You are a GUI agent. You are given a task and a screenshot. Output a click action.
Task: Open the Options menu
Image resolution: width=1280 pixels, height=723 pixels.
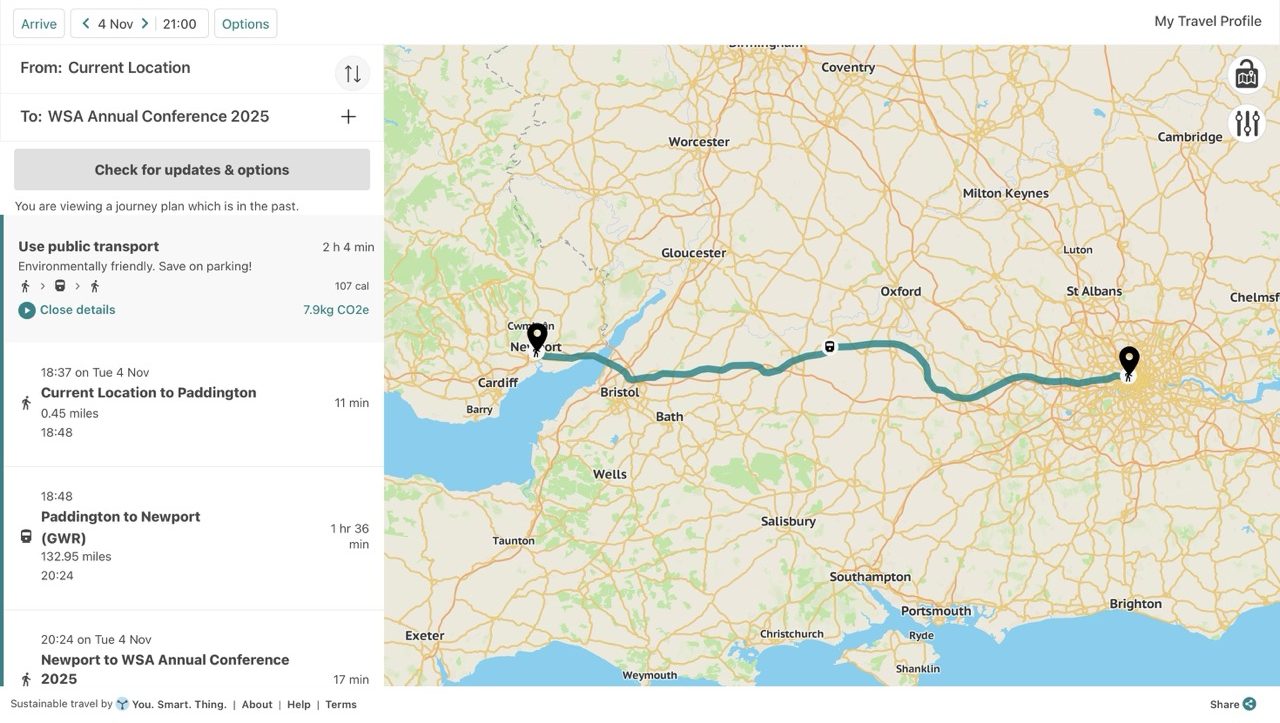point(245,24)
